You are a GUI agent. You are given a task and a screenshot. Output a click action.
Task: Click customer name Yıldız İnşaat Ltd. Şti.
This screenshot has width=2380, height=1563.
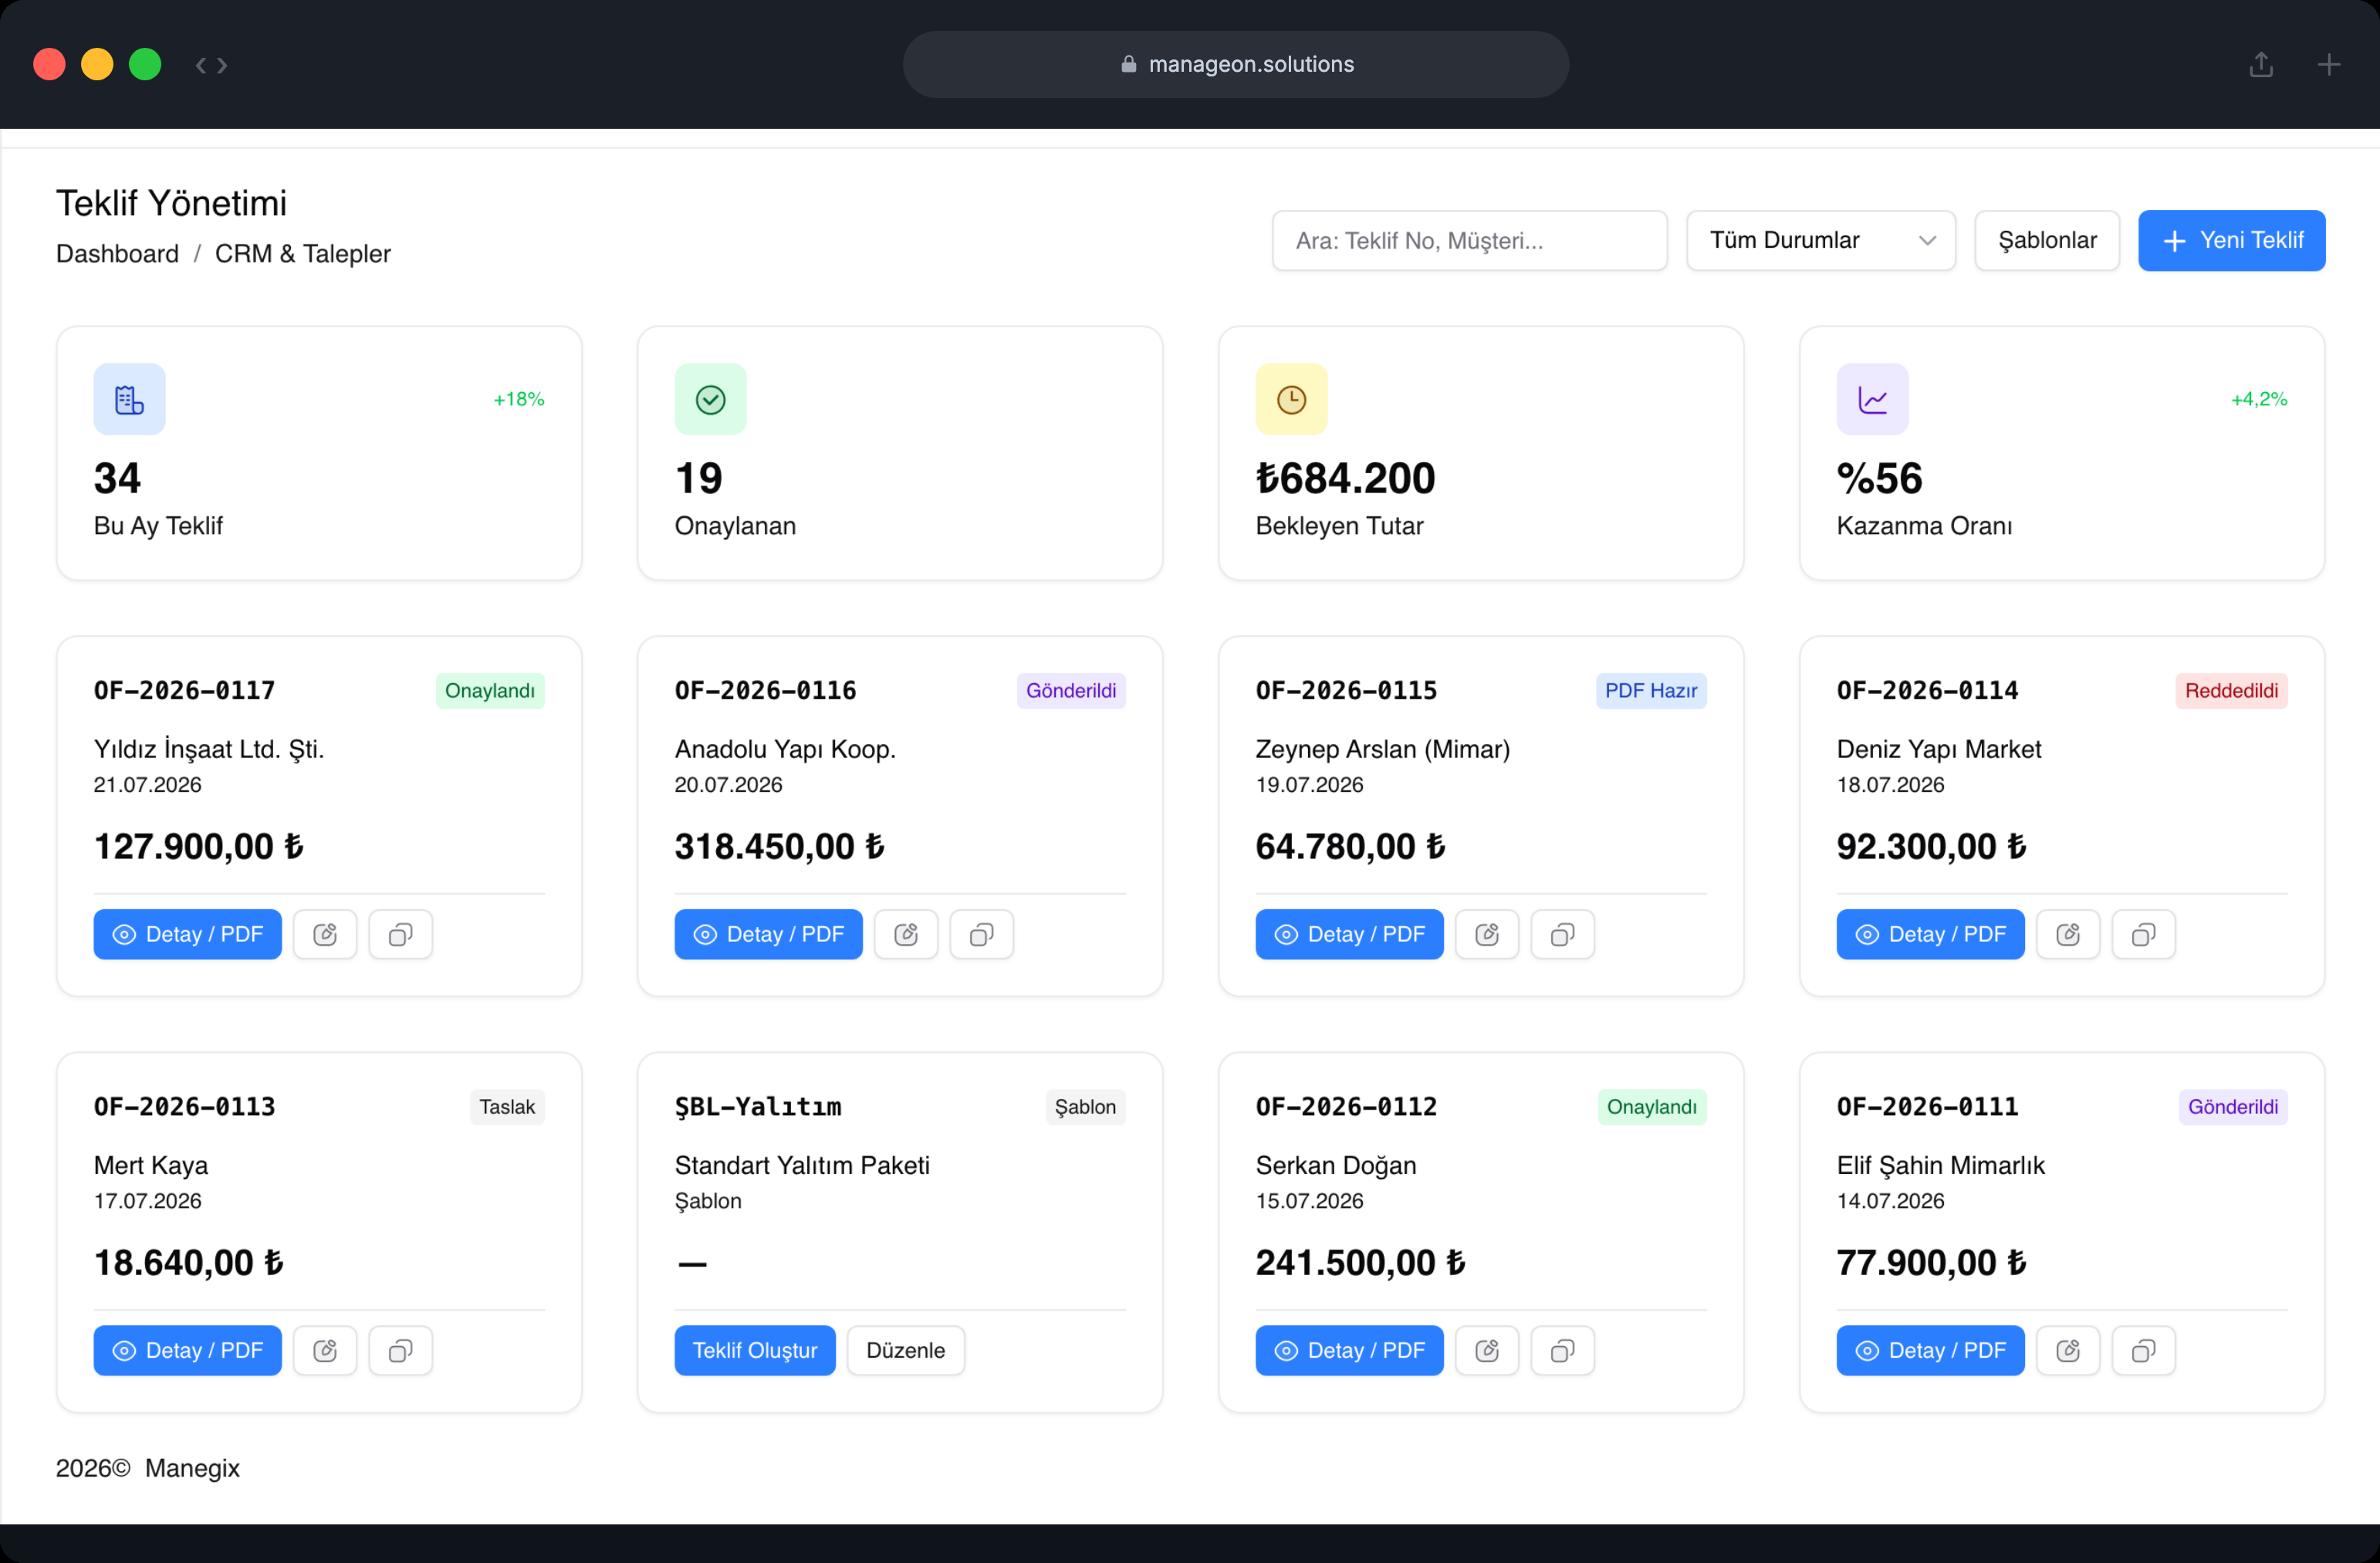[209, 749]
